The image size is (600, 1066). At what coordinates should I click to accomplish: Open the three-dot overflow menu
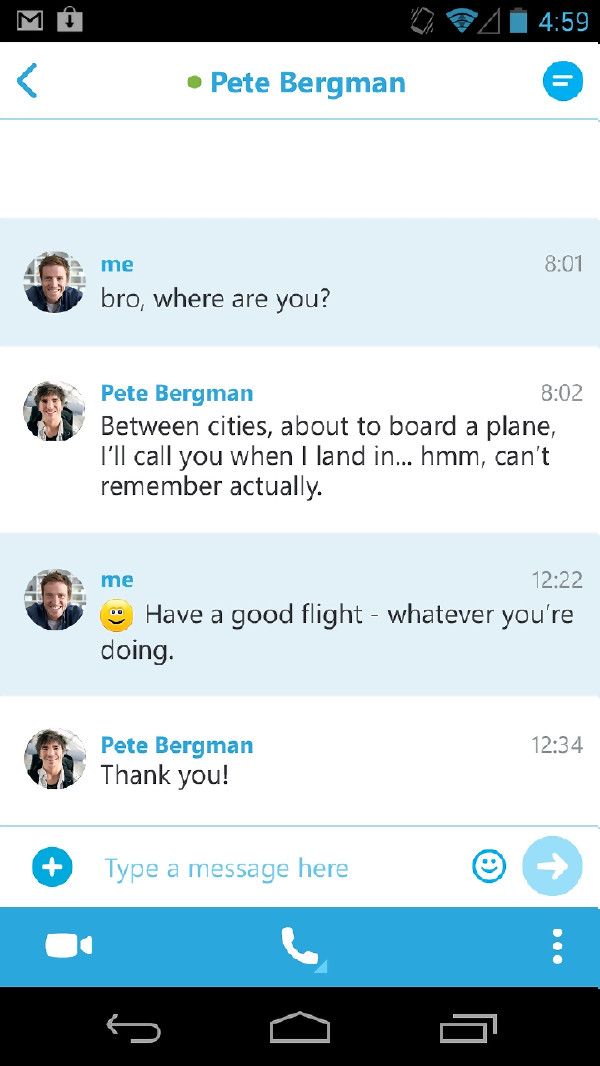(557, 946)
